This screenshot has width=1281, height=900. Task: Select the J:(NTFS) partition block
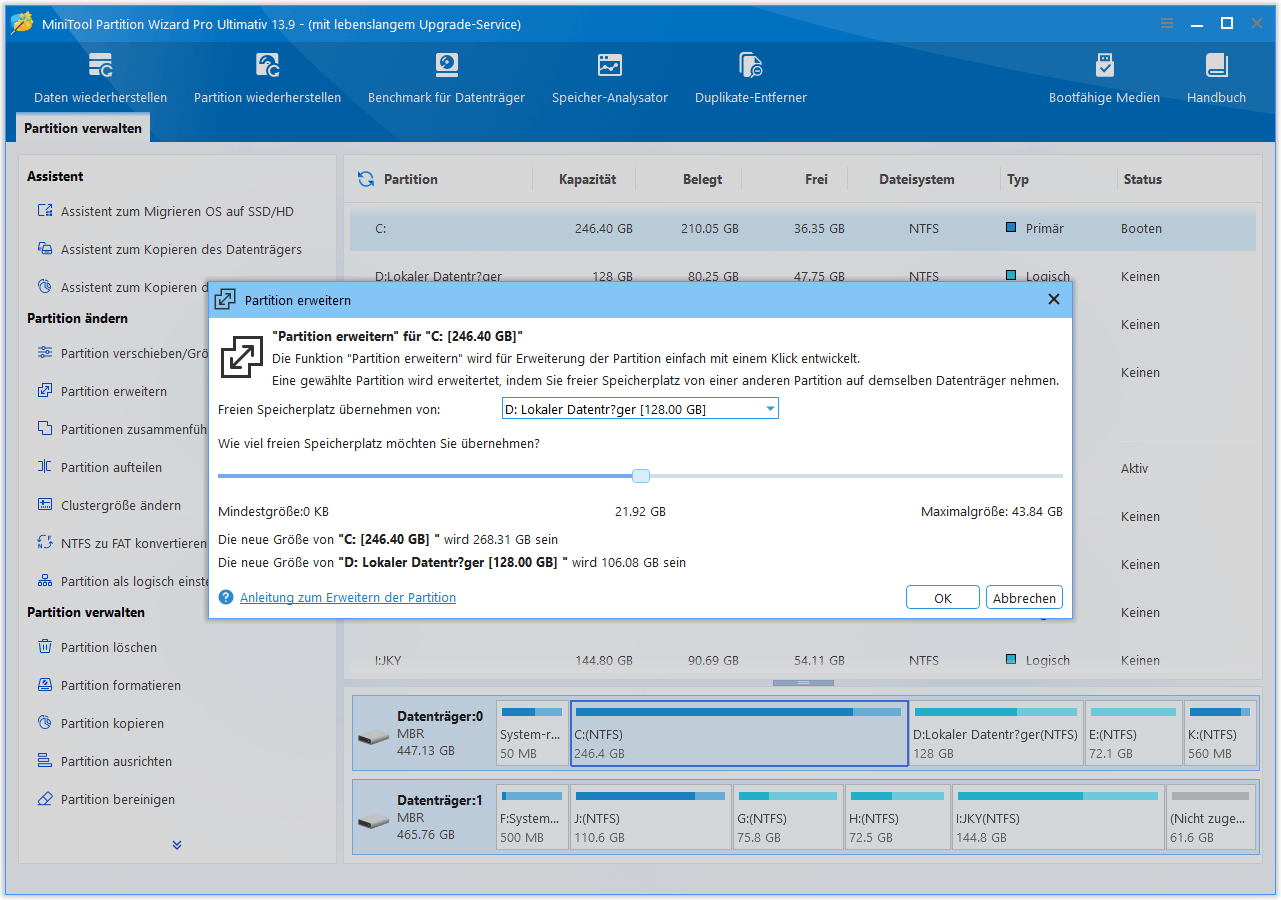coord(650,817)
